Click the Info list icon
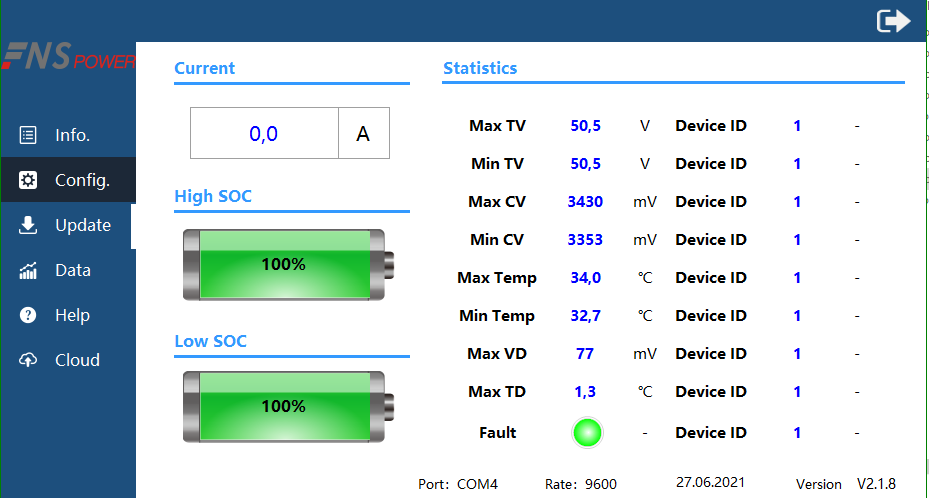The image size is (929, 498). (28, 135)
